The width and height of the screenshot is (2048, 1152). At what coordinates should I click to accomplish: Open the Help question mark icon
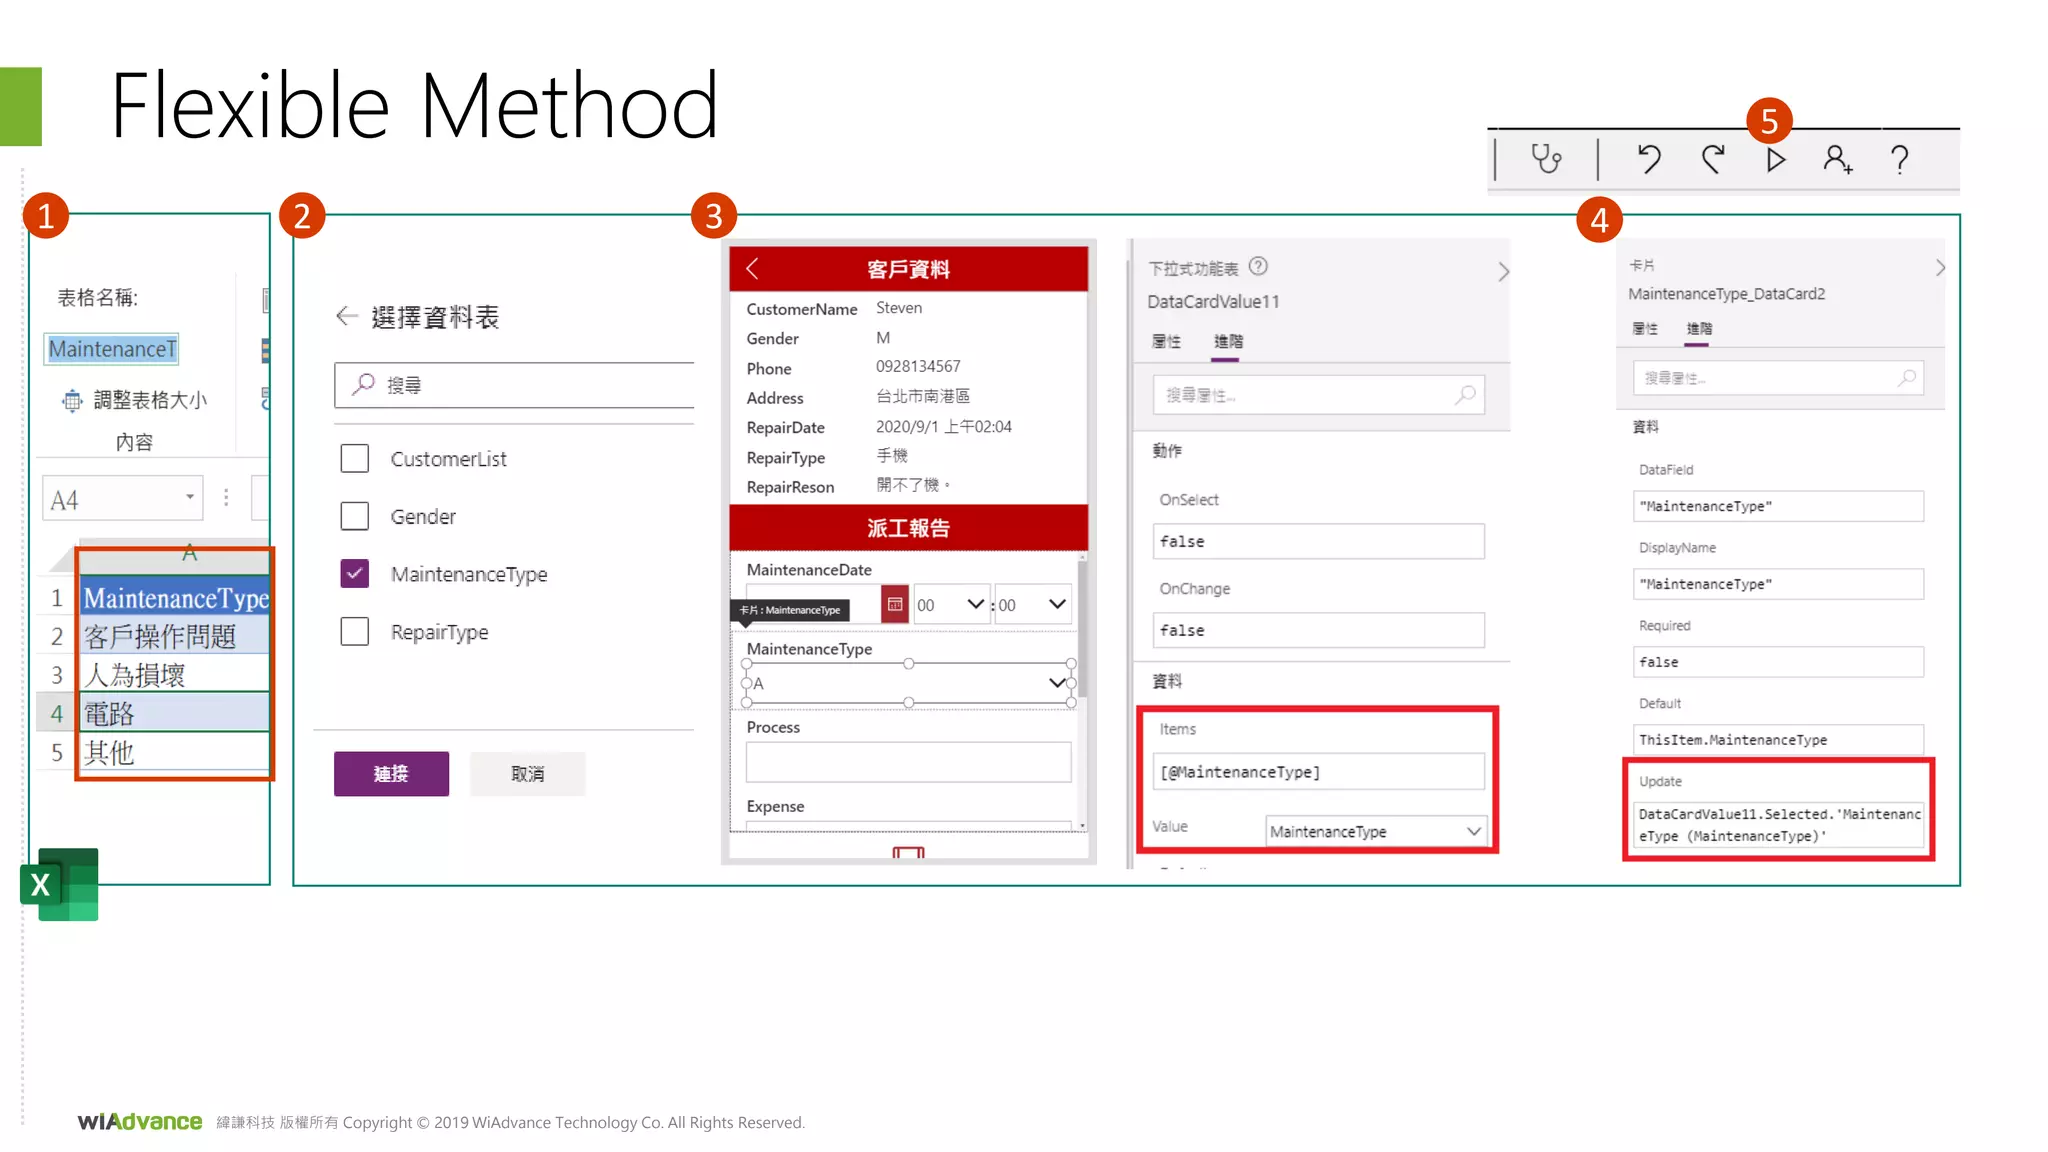[x=1900, y=159]
